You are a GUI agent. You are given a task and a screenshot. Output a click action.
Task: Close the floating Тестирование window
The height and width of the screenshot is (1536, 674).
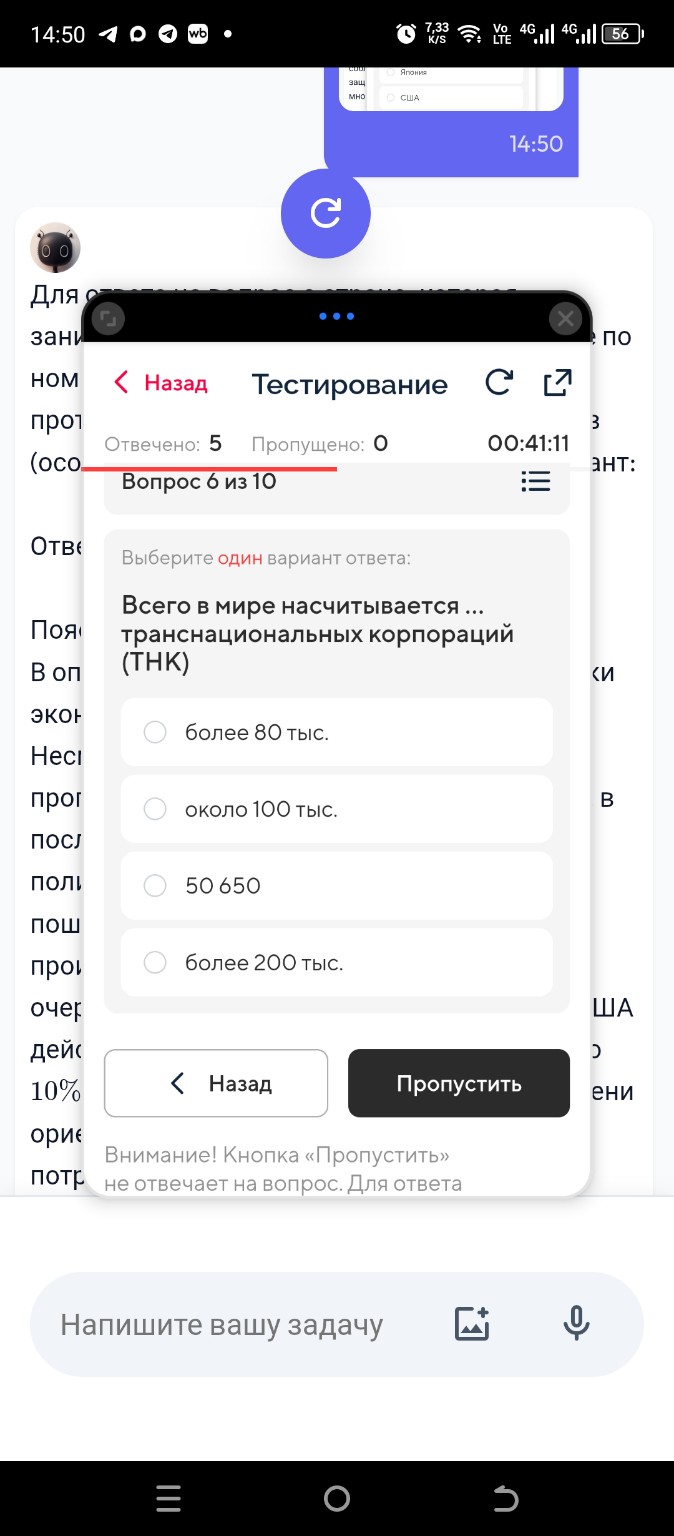point(565,318)
